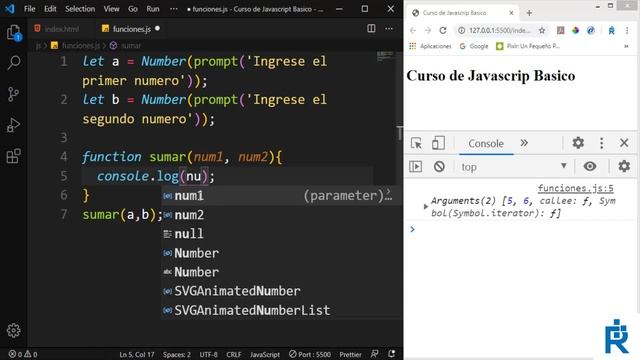Open the Extensions view
The image size is (640, 360).
pos(13,156)
